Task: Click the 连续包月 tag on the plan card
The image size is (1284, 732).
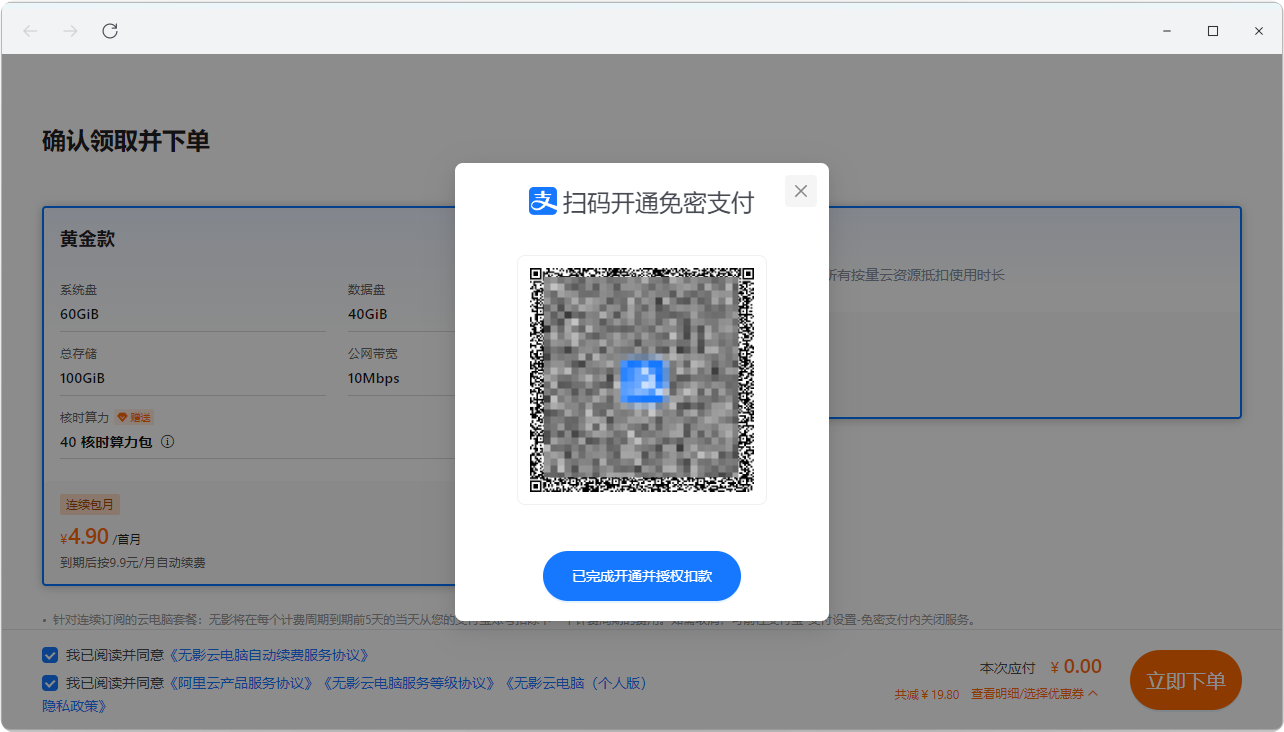Action: coord(90,504)
